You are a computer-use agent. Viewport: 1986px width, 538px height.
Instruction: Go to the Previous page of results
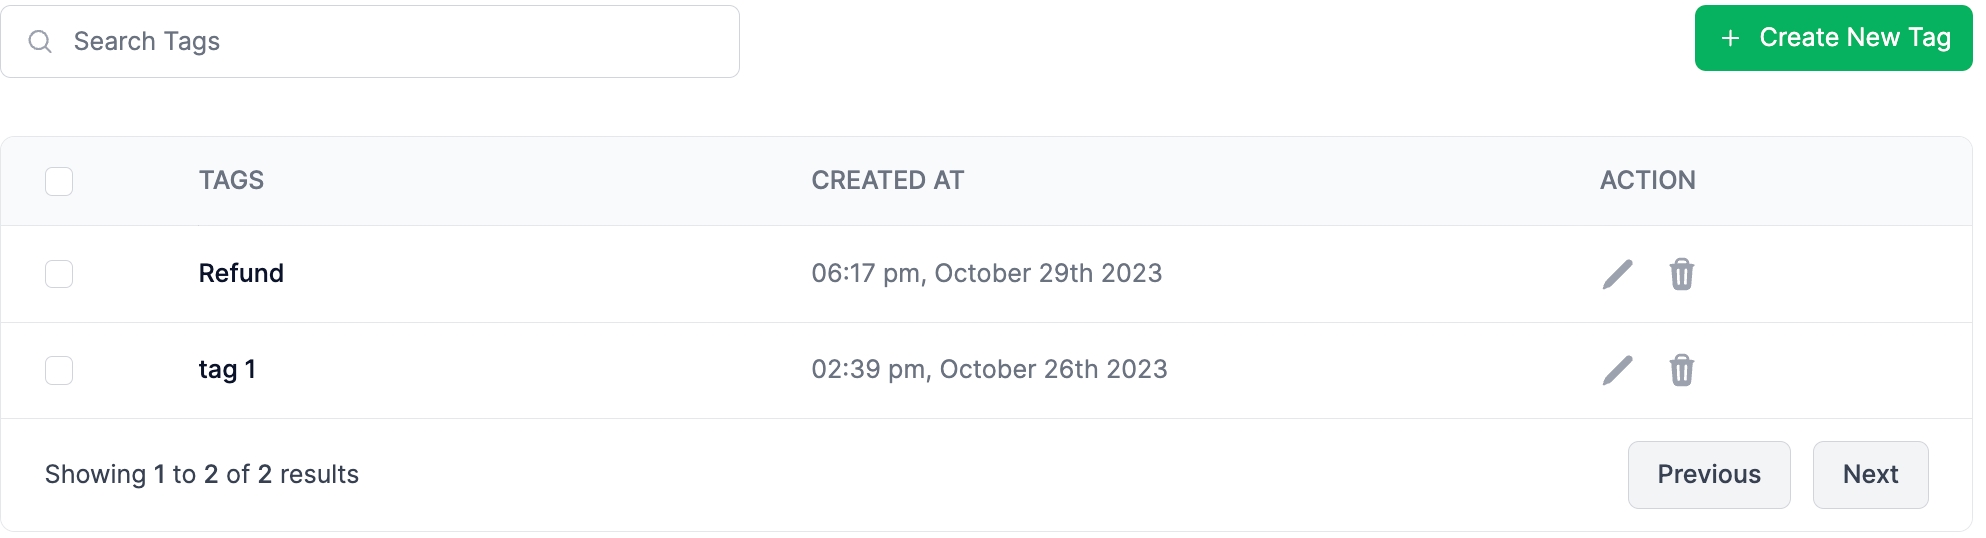click(1708, 474)
